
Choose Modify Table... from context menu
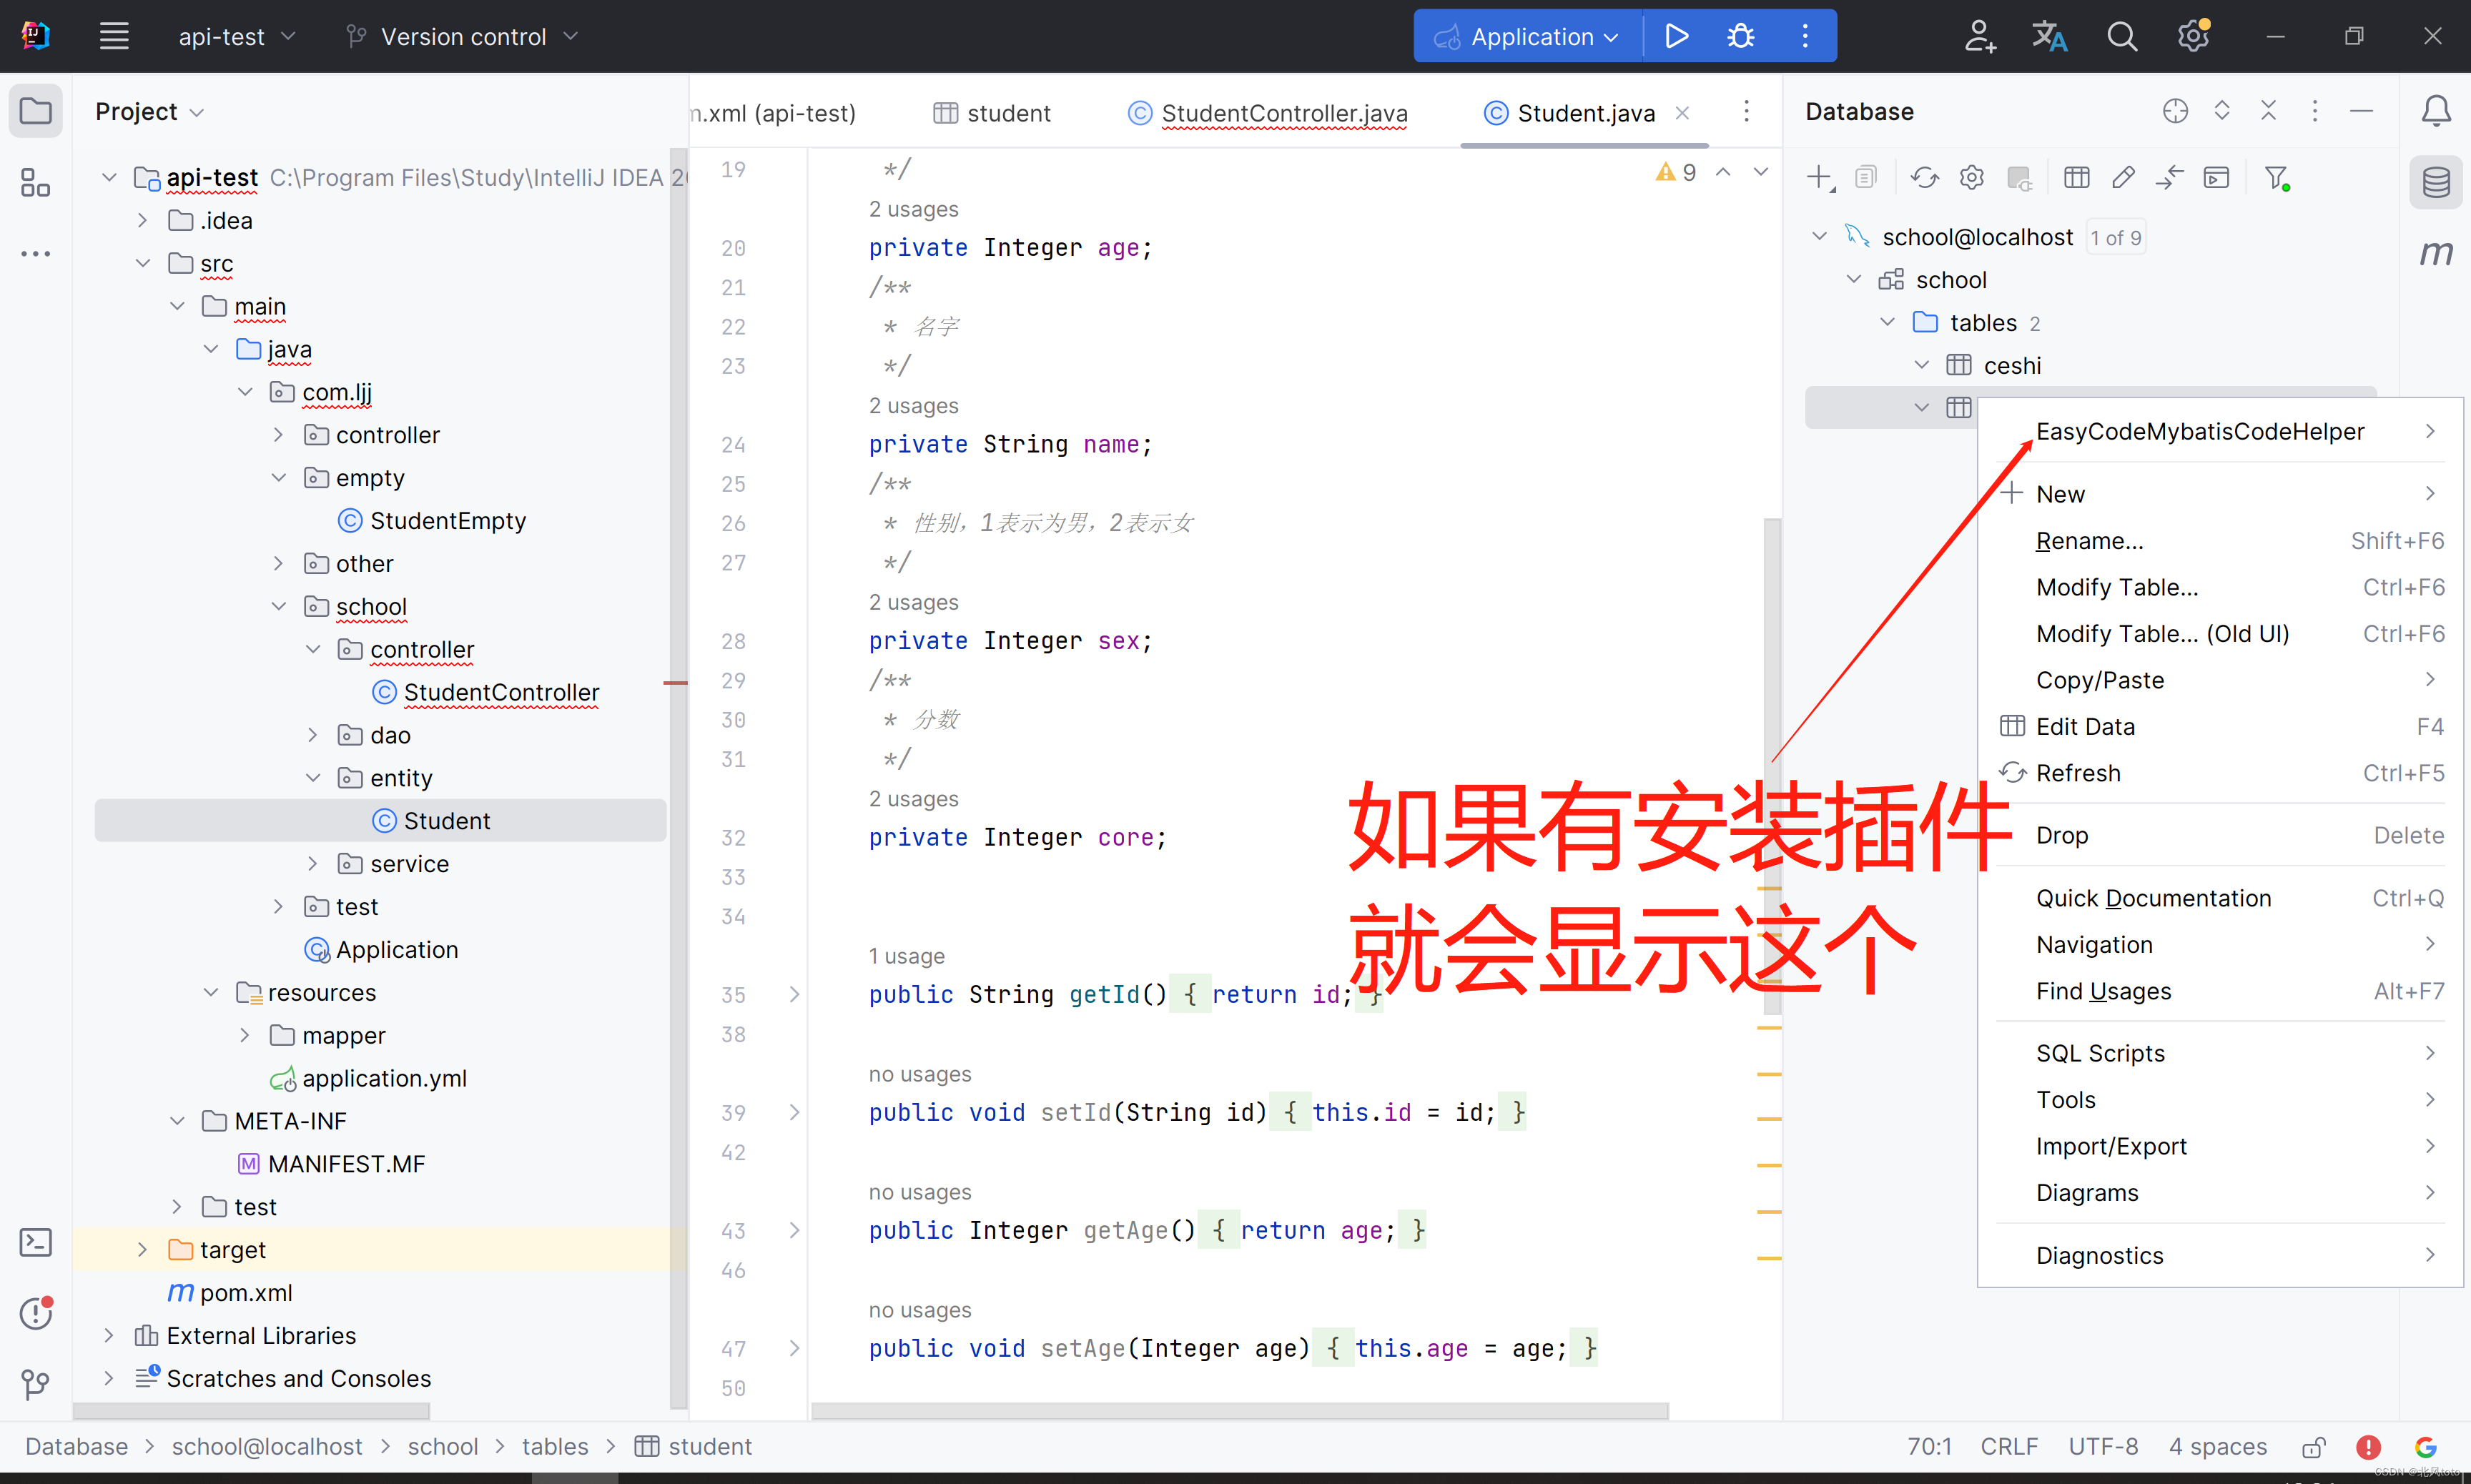point(2221,587)
